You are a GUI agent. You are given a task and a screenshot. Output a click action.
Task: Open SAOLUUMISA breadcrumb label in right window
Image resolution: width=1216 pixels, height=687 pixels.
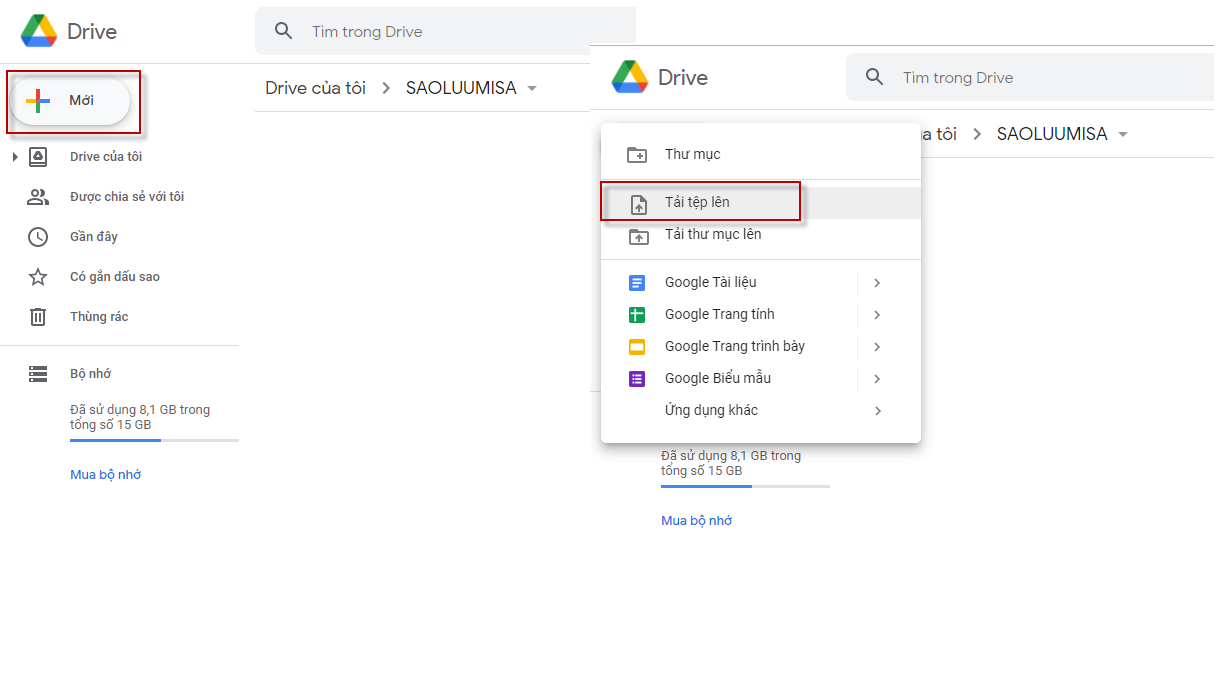coord(1052,134)
